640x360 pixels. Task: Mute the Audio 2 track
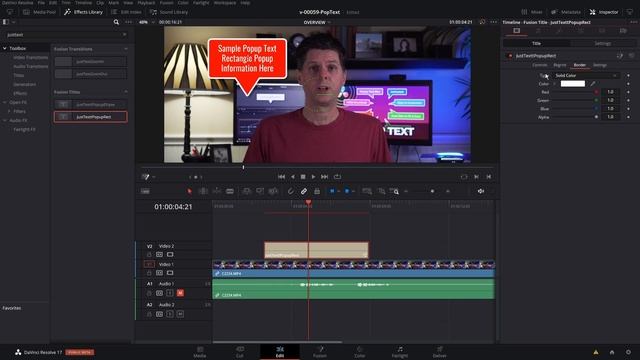point(180,314)
